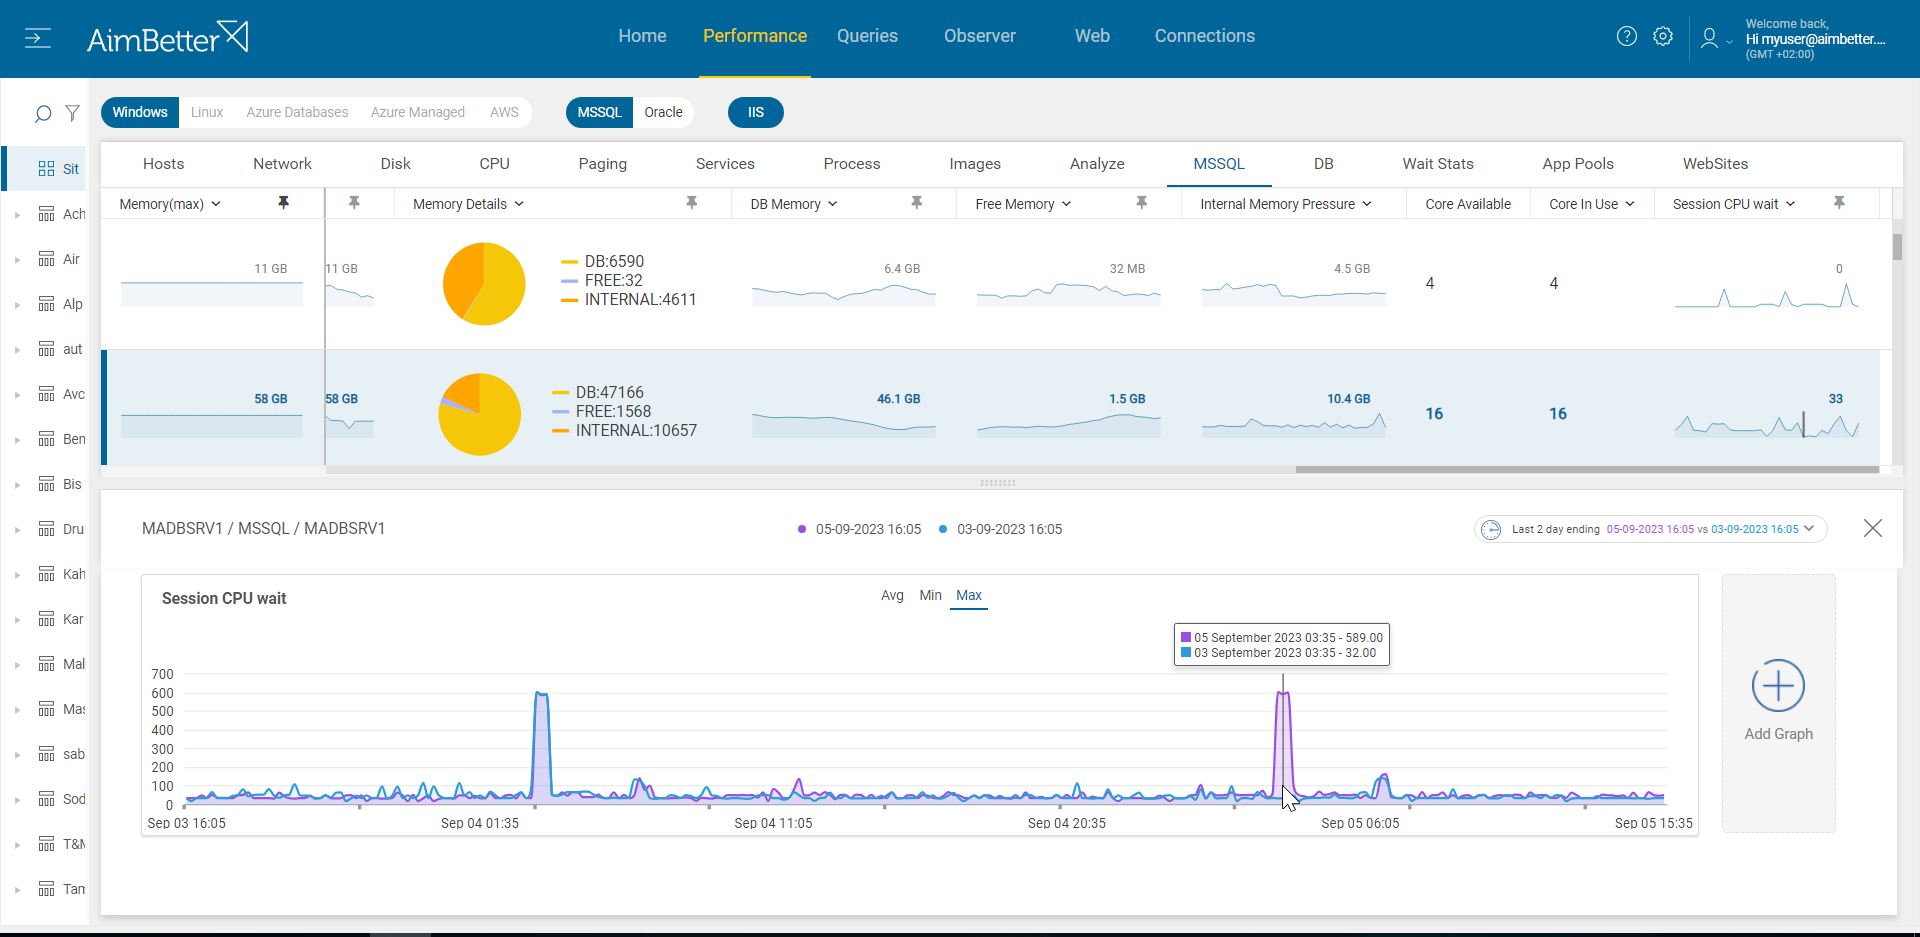Screen dimensions: 1920x937
Task: Open the user profile icon
Action: tap(1709, 38)
